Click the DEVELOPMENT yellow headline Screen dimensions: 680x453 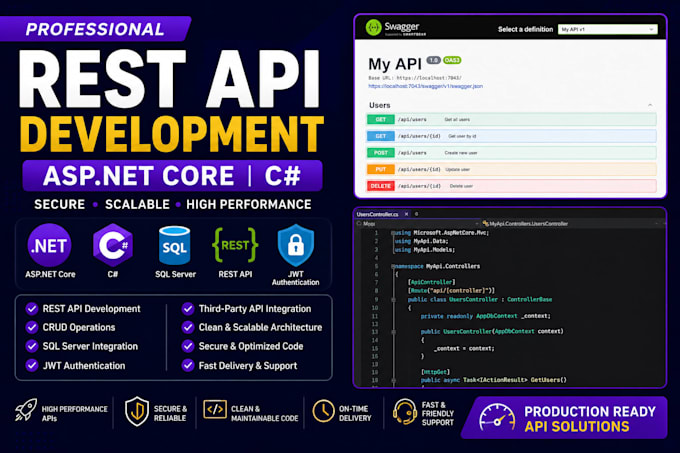click(x=172, y=134)
